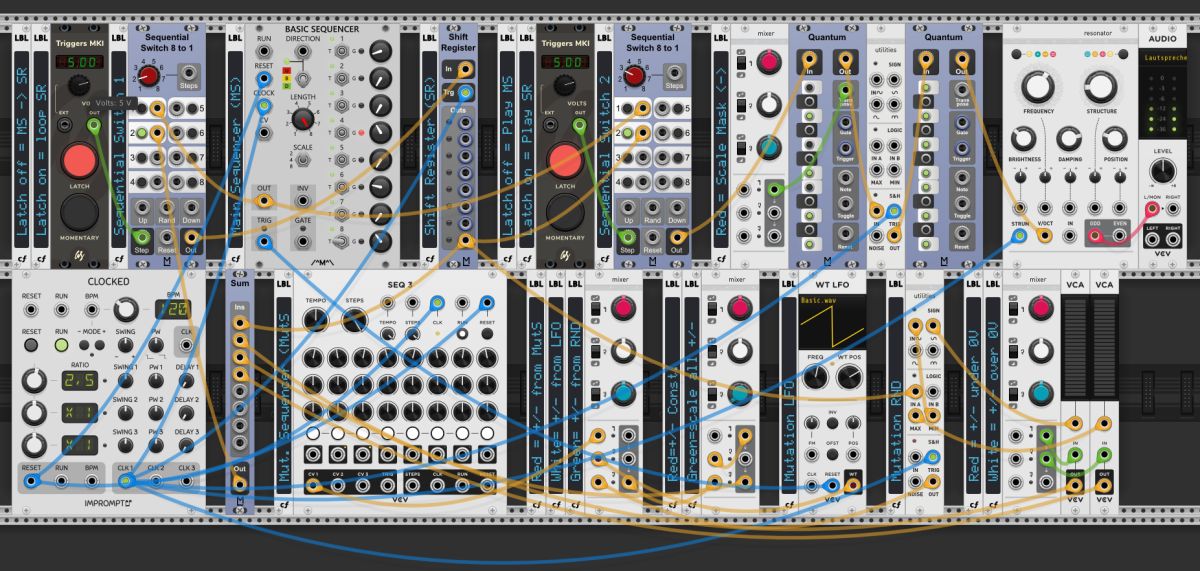
Task: Flip channel 1 switch on top mixer
Action: 742,64
